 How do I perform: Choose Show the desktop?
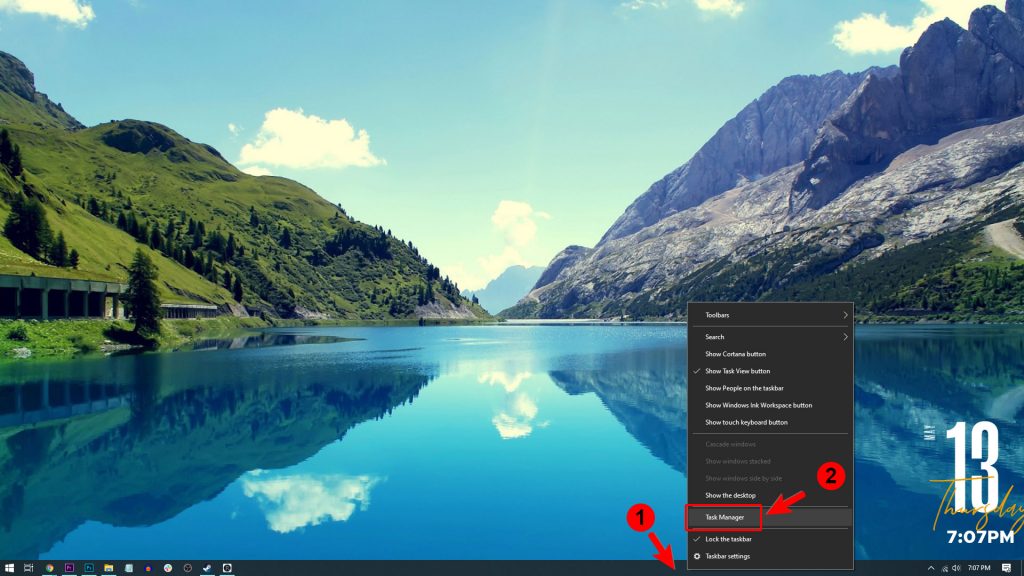771,495
